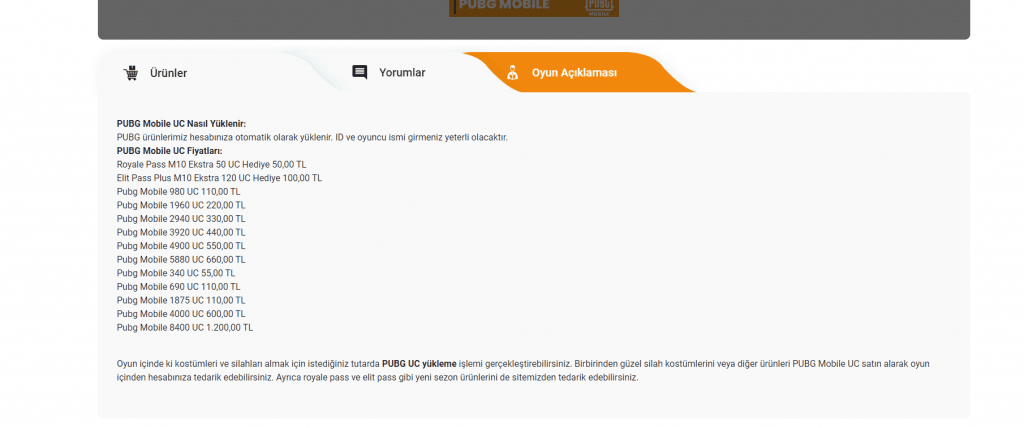The width and height of the screenshot is (1024, 428).
Task: Click the person icon in Oyun Açıklaması tab
Action: point(512,72)
